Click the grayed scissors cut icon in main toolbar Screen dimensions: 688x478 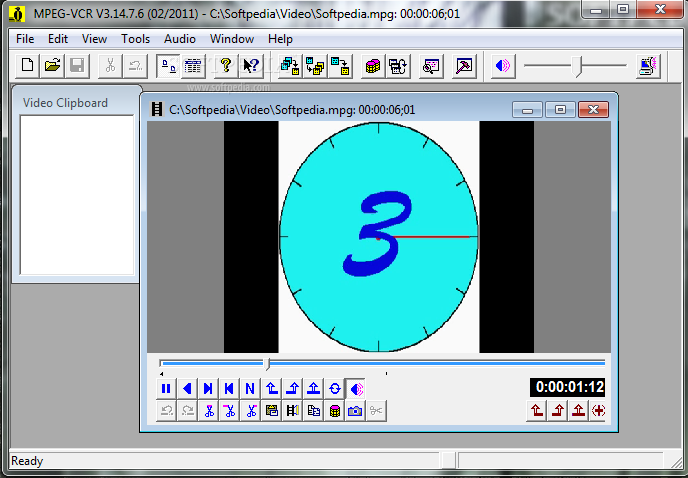110,66
